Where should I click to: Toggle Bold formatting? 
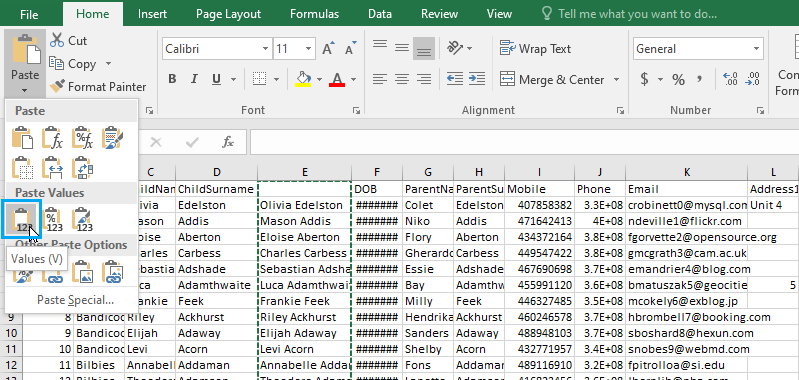[x=172, y=79]
